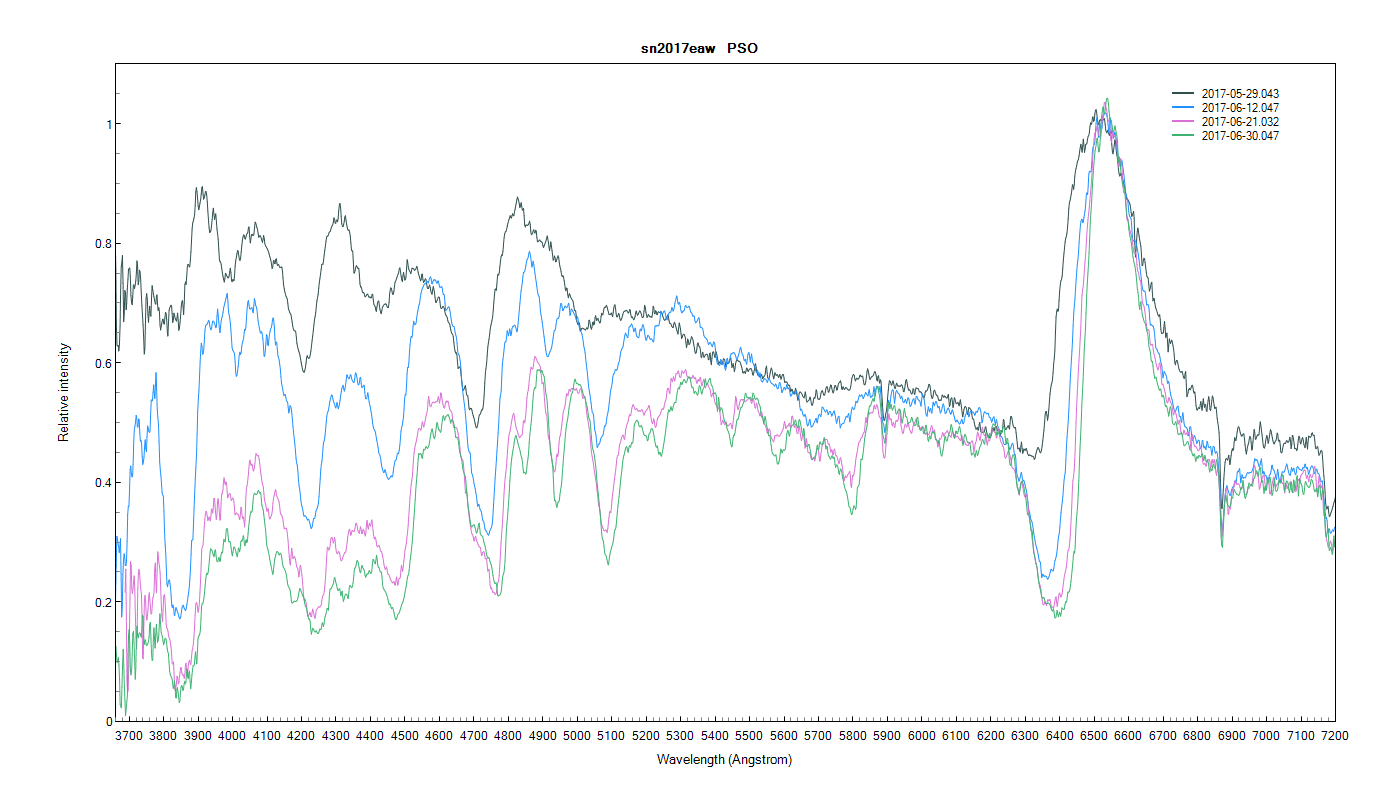Click the blue legend line swatch
Image resolution: width=1400 pixels, height=800 pixels.
pos(1184,108)
